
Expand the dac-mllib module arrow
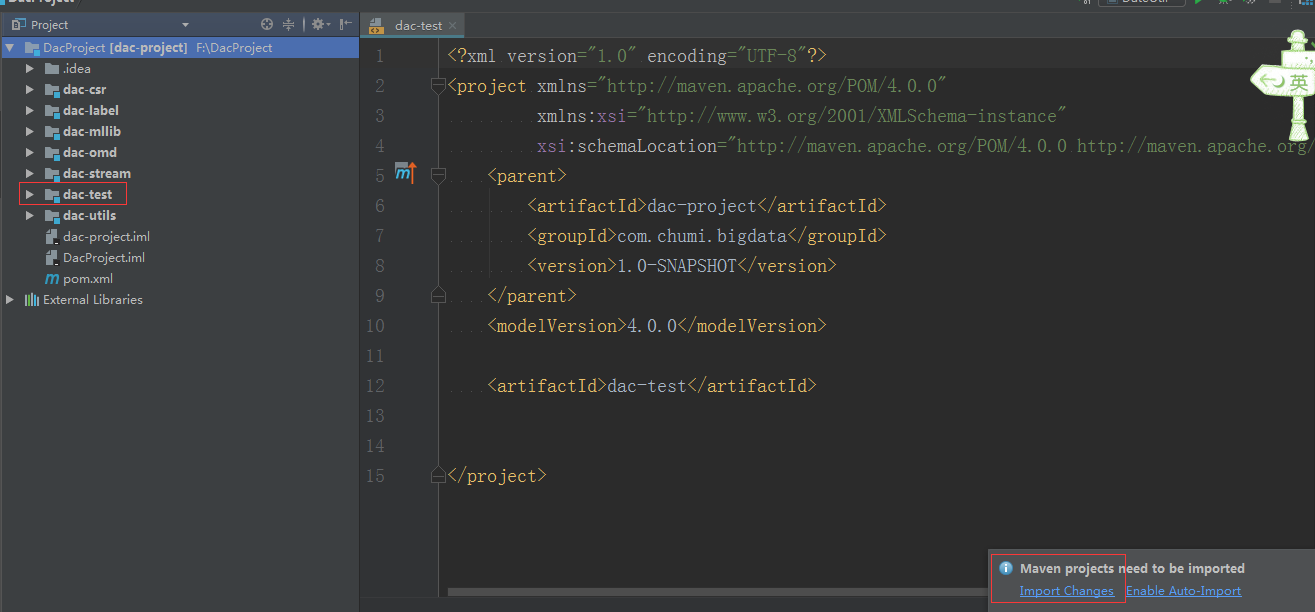point(30,132)
